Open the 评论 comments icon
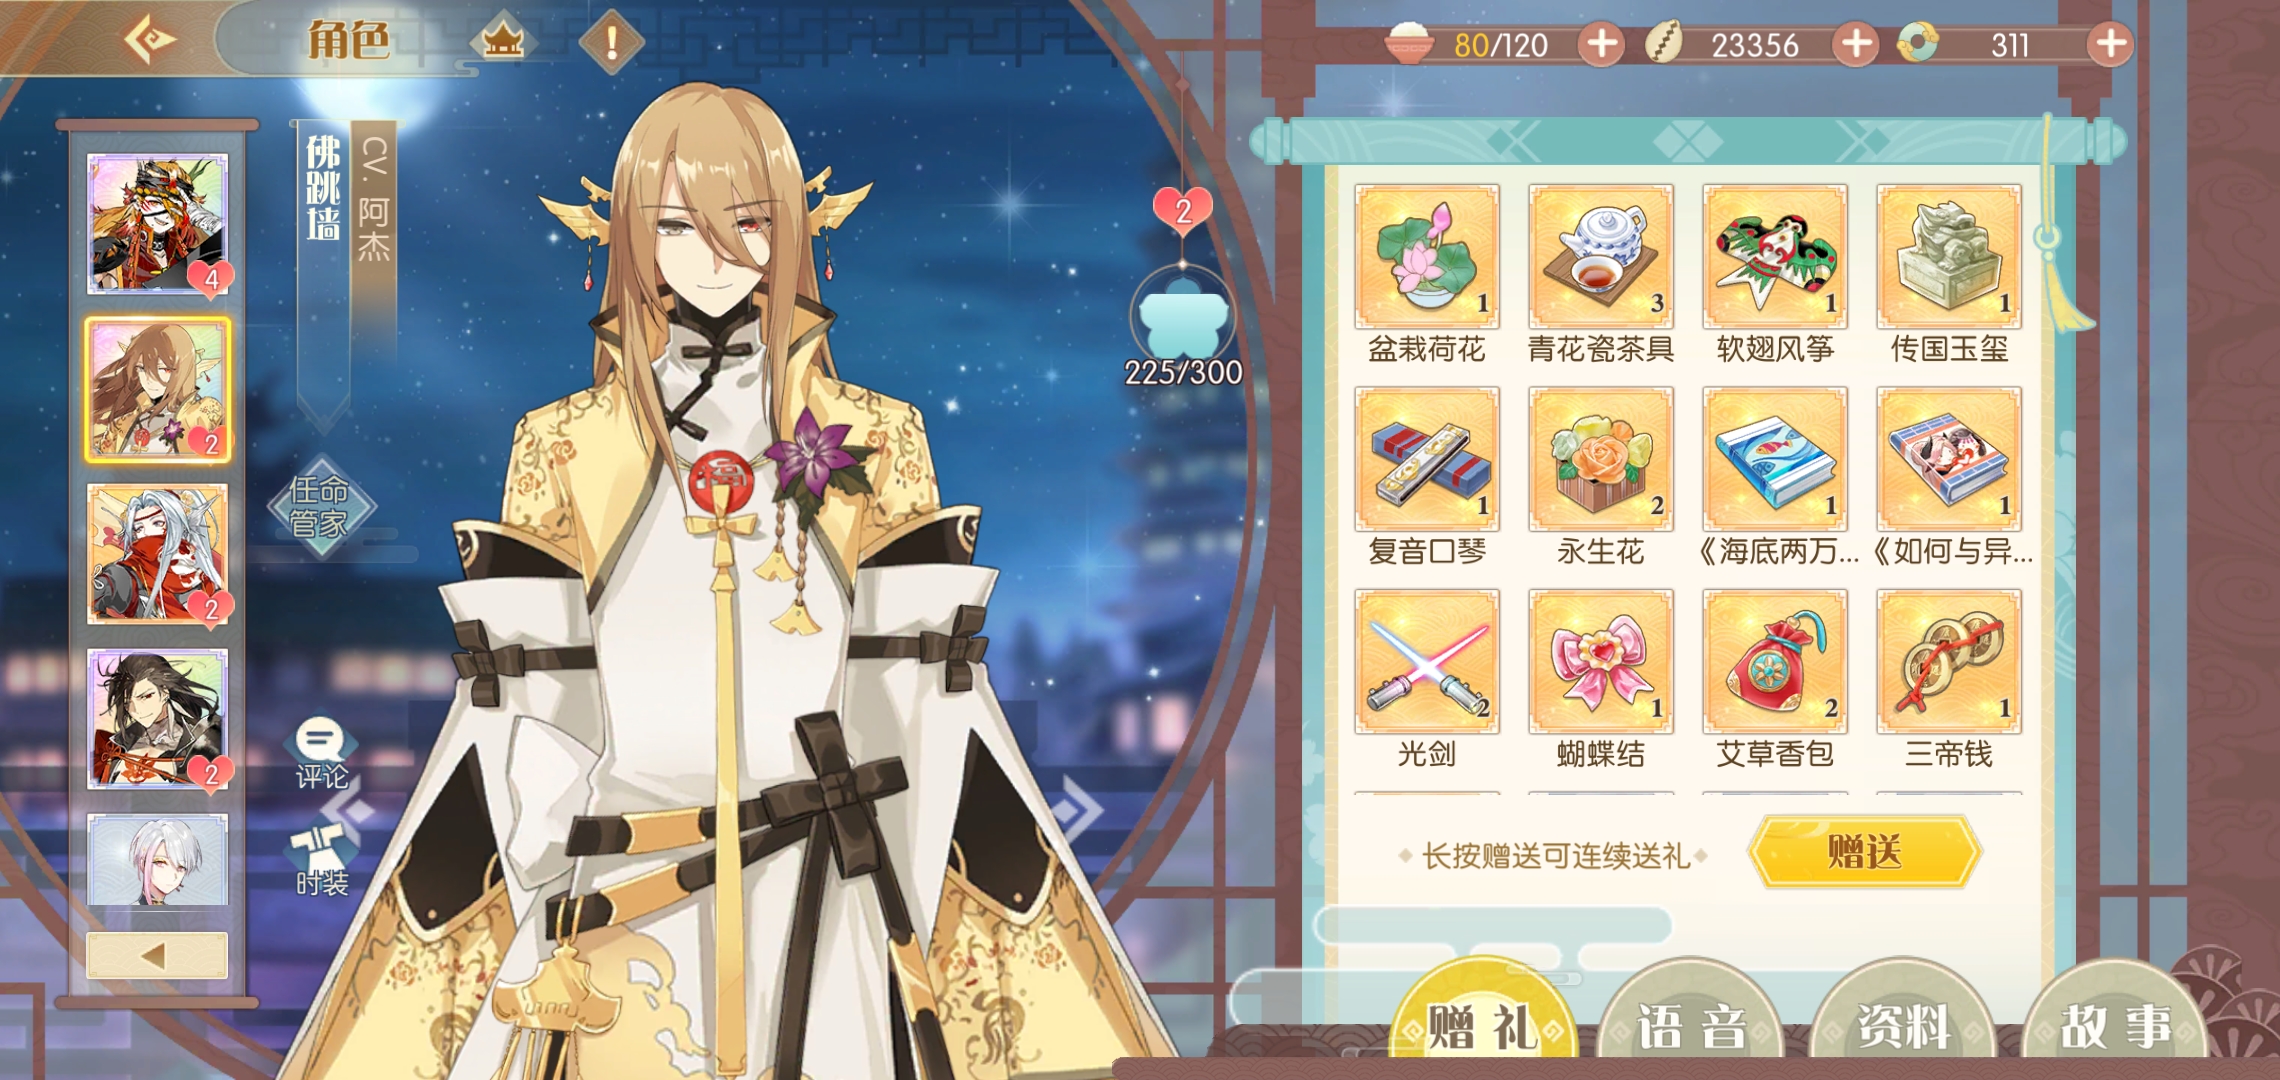 tap(321, 753)
